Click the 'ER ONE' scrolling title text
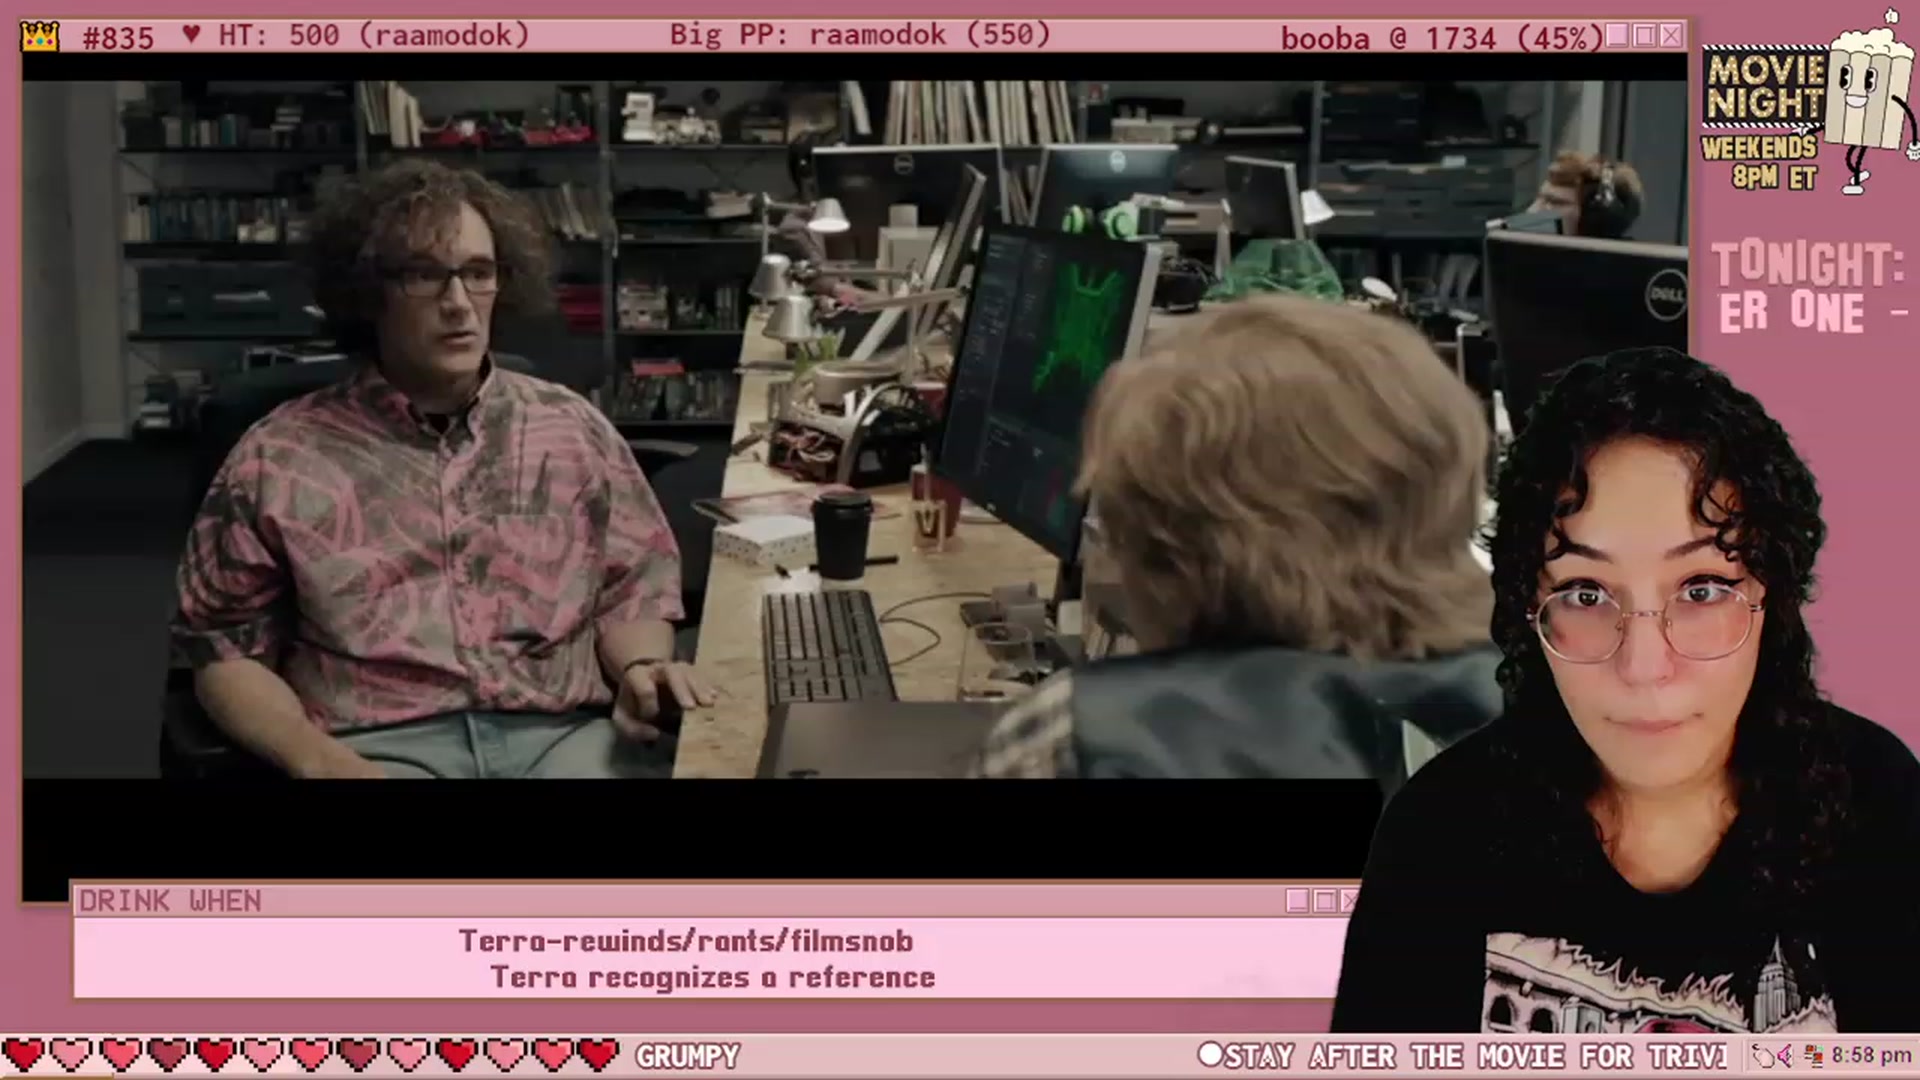The height and width of the screenshot is (1080, 1920). point(1792,312)
